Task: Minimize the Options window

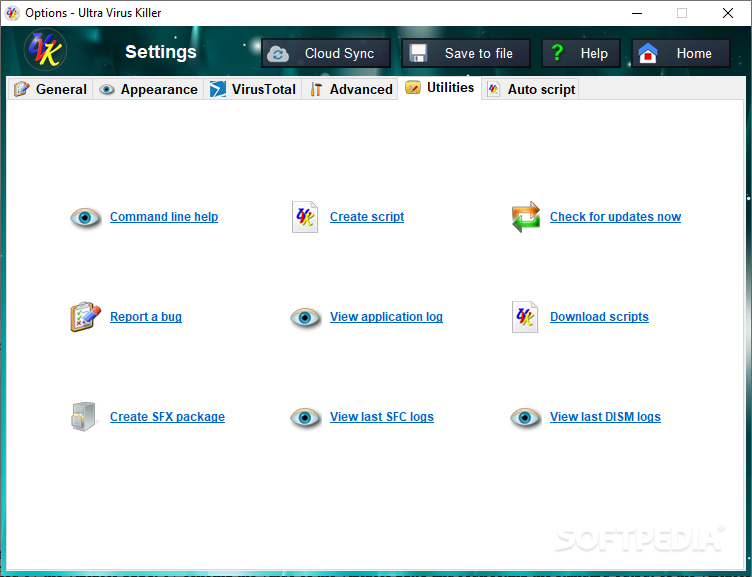Action: coord(637,13)
